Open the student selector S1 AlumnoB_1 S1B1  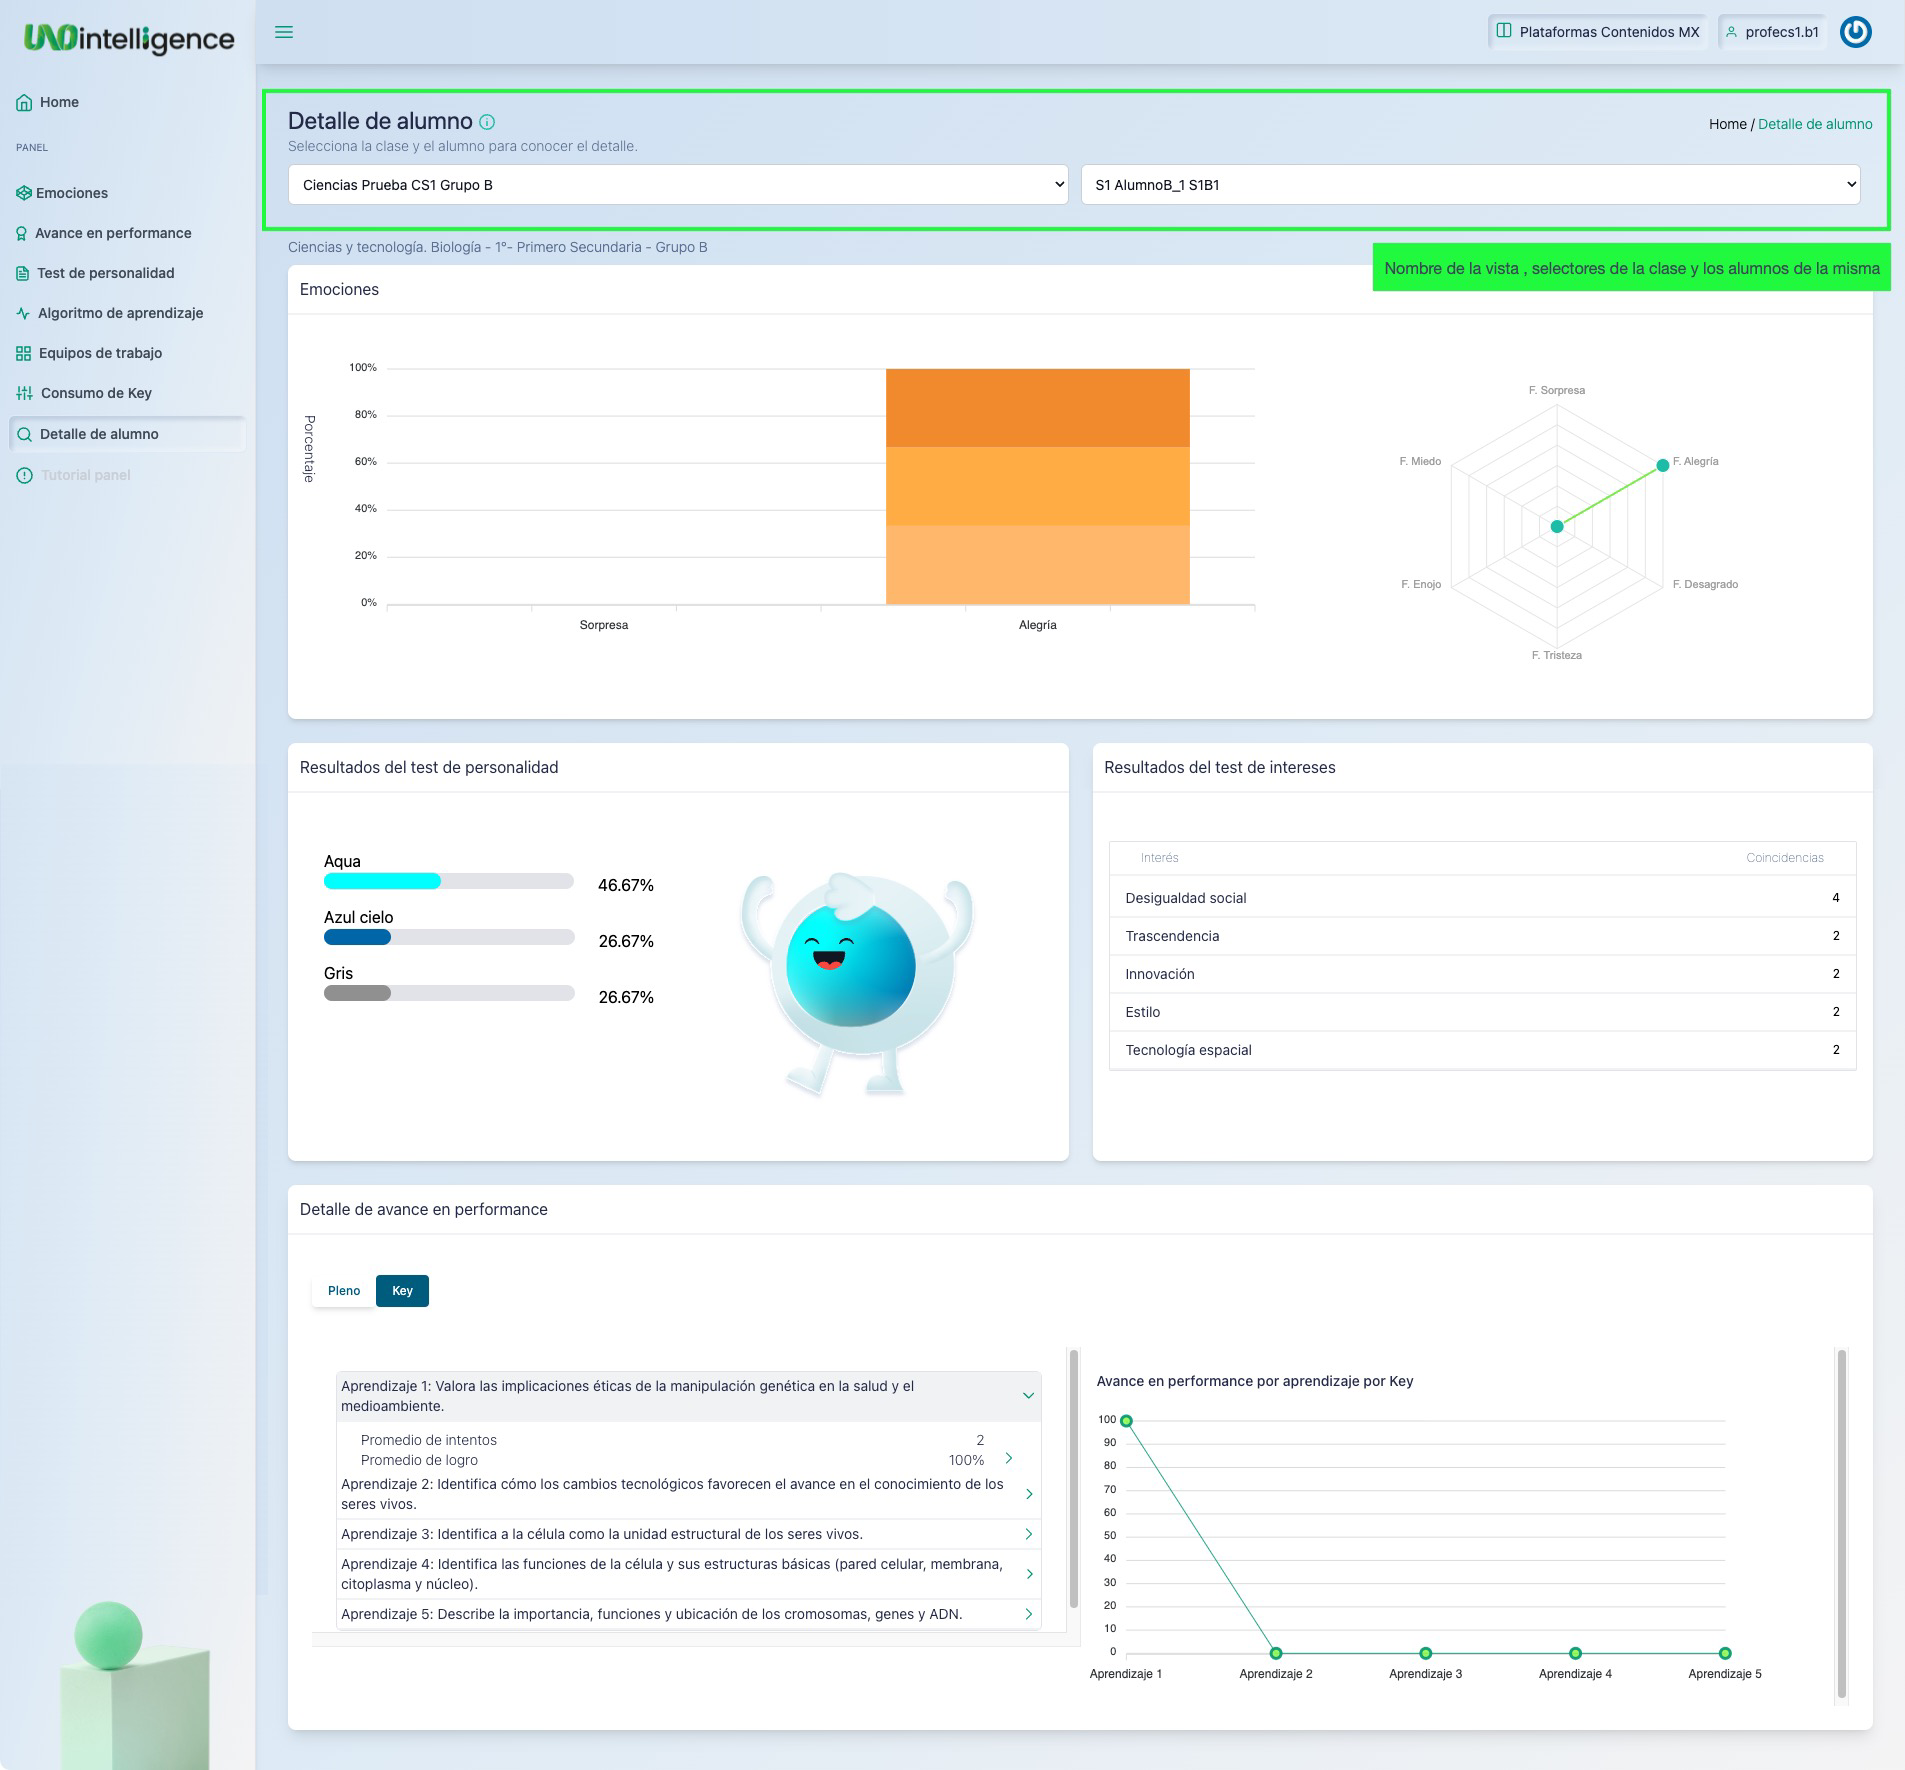click(x=1470, y=185)
